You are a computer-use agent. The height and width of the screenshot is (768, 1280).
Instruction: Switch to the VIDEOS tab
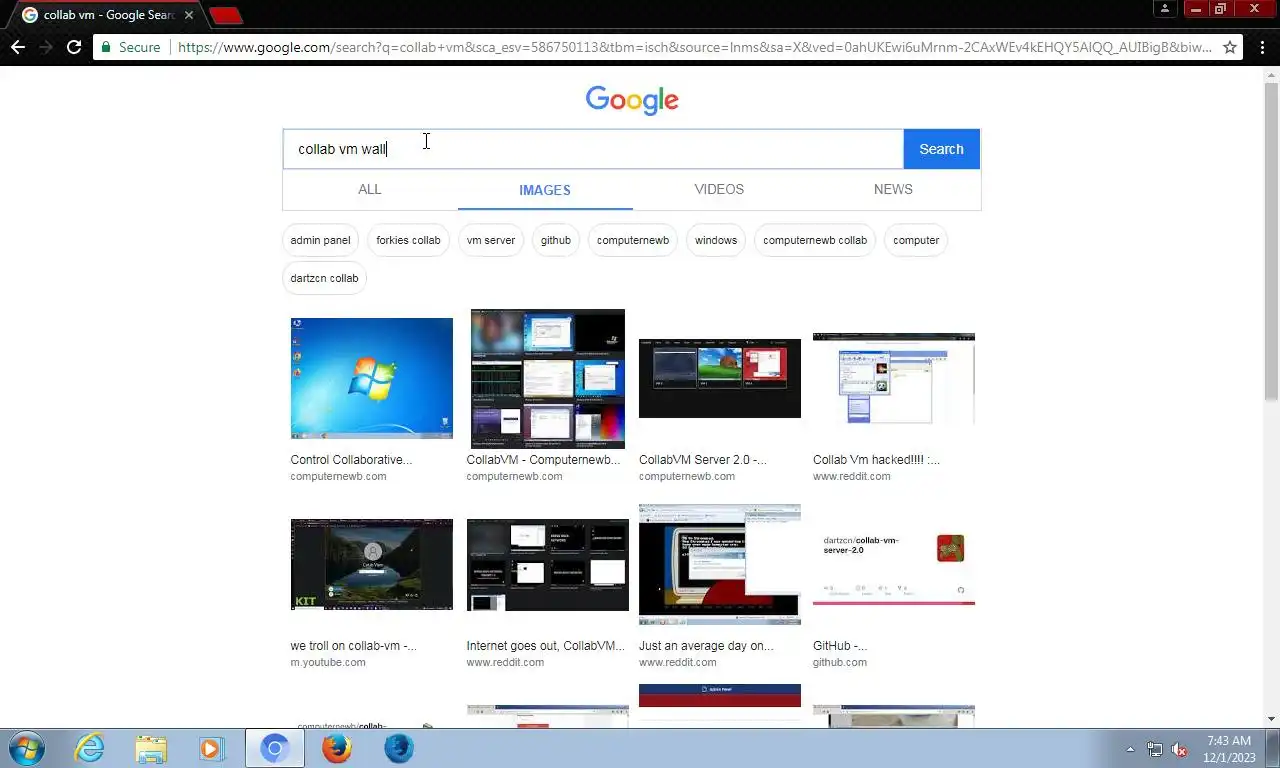(719, 189)
